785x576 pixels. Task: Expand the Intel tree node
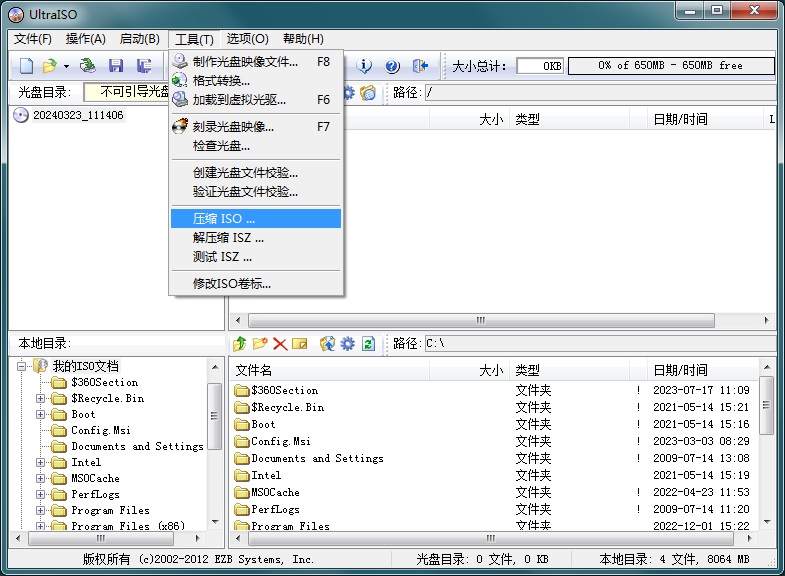(x=40, y=462)
